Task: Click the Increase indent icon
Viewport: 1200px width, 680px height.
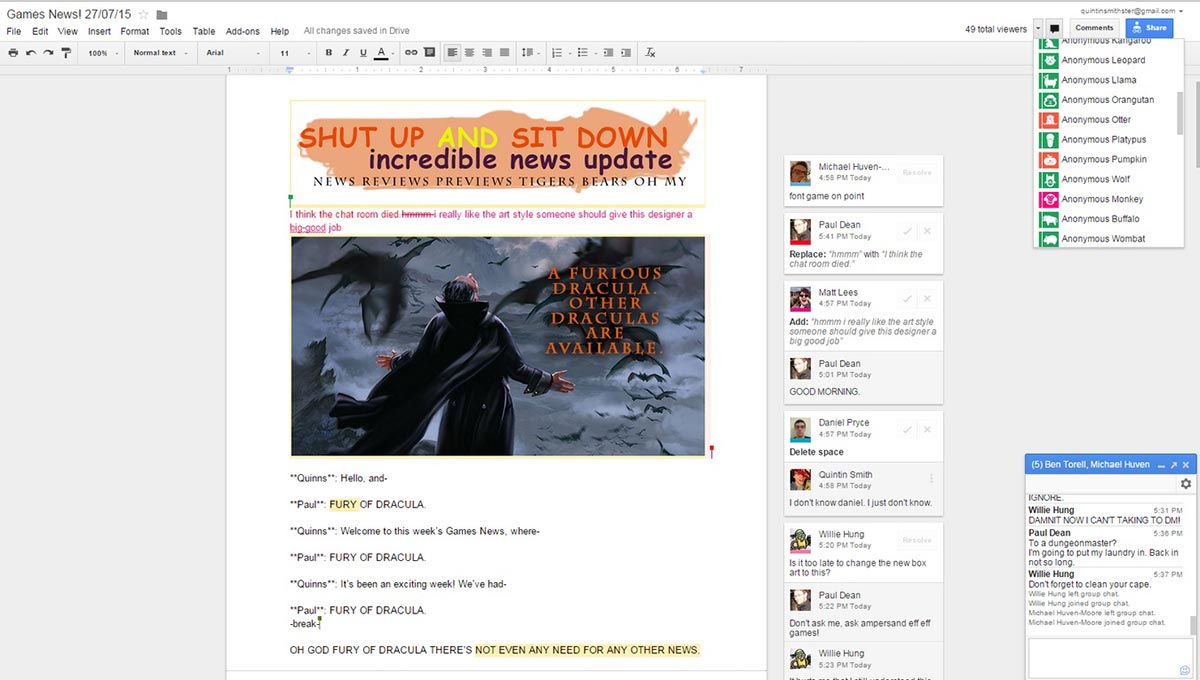Action: [627, 53]
